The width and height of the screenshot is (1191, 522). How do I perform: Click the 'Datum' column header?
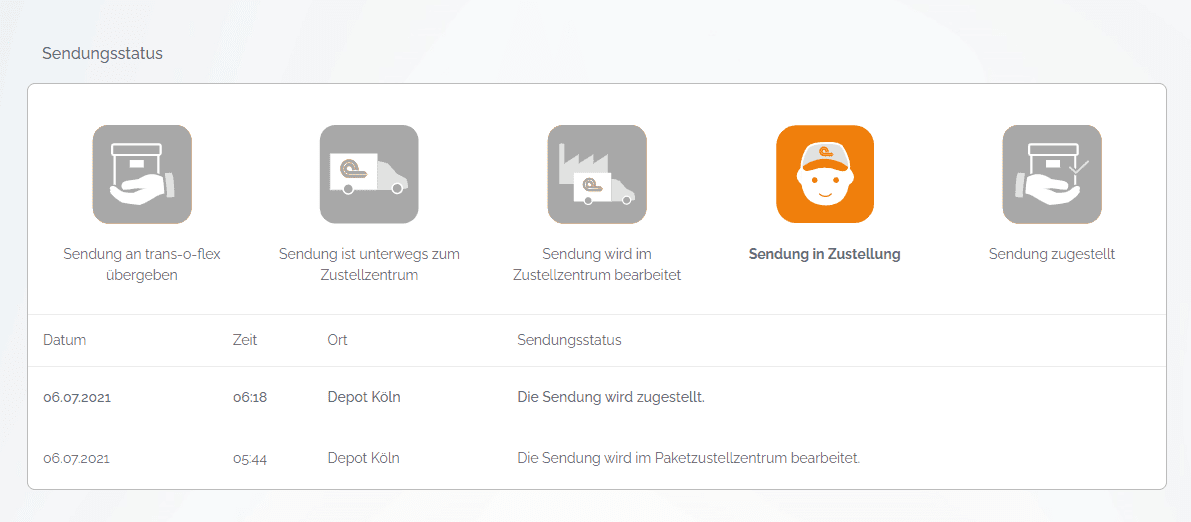pos(65,340)
